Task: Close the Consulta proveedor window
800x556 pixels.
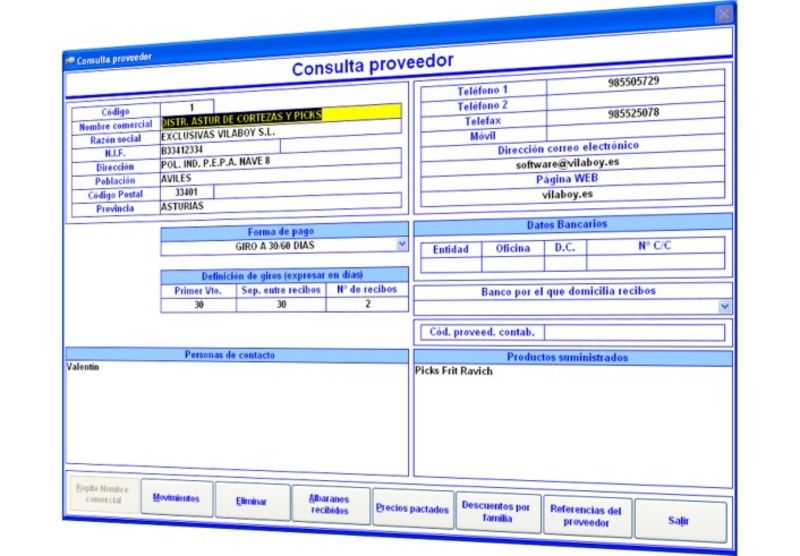Action: click(x=725, y=14)
